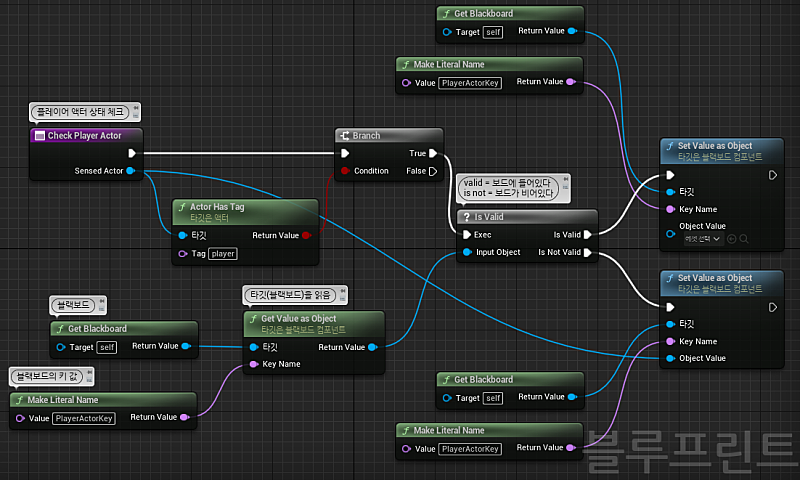Image resolution: width=800 pixels, height=480 pixels.
Task: Open the 에셋 선택 asset dropdown
Action: point(702,238)
